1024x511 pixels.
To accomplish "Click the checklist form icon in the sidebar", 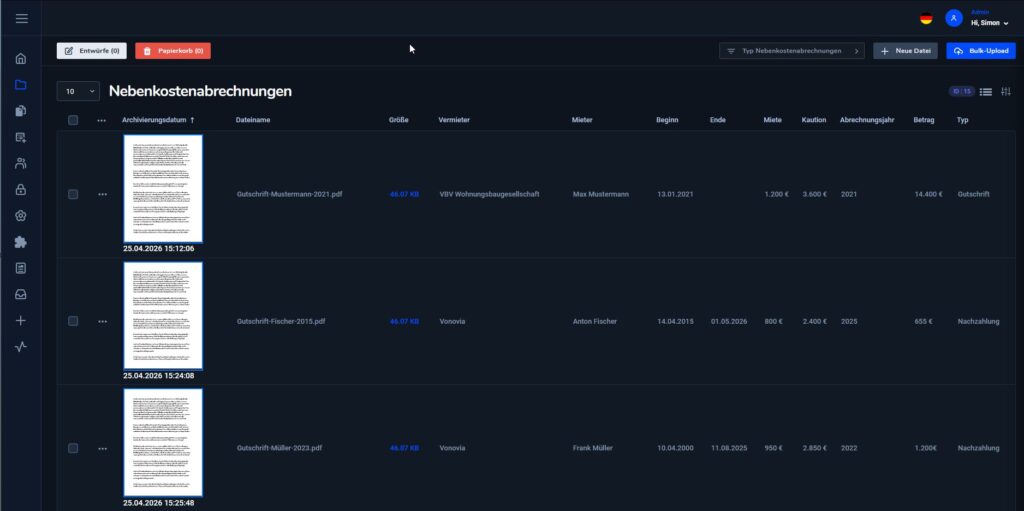I will (21, 269).
